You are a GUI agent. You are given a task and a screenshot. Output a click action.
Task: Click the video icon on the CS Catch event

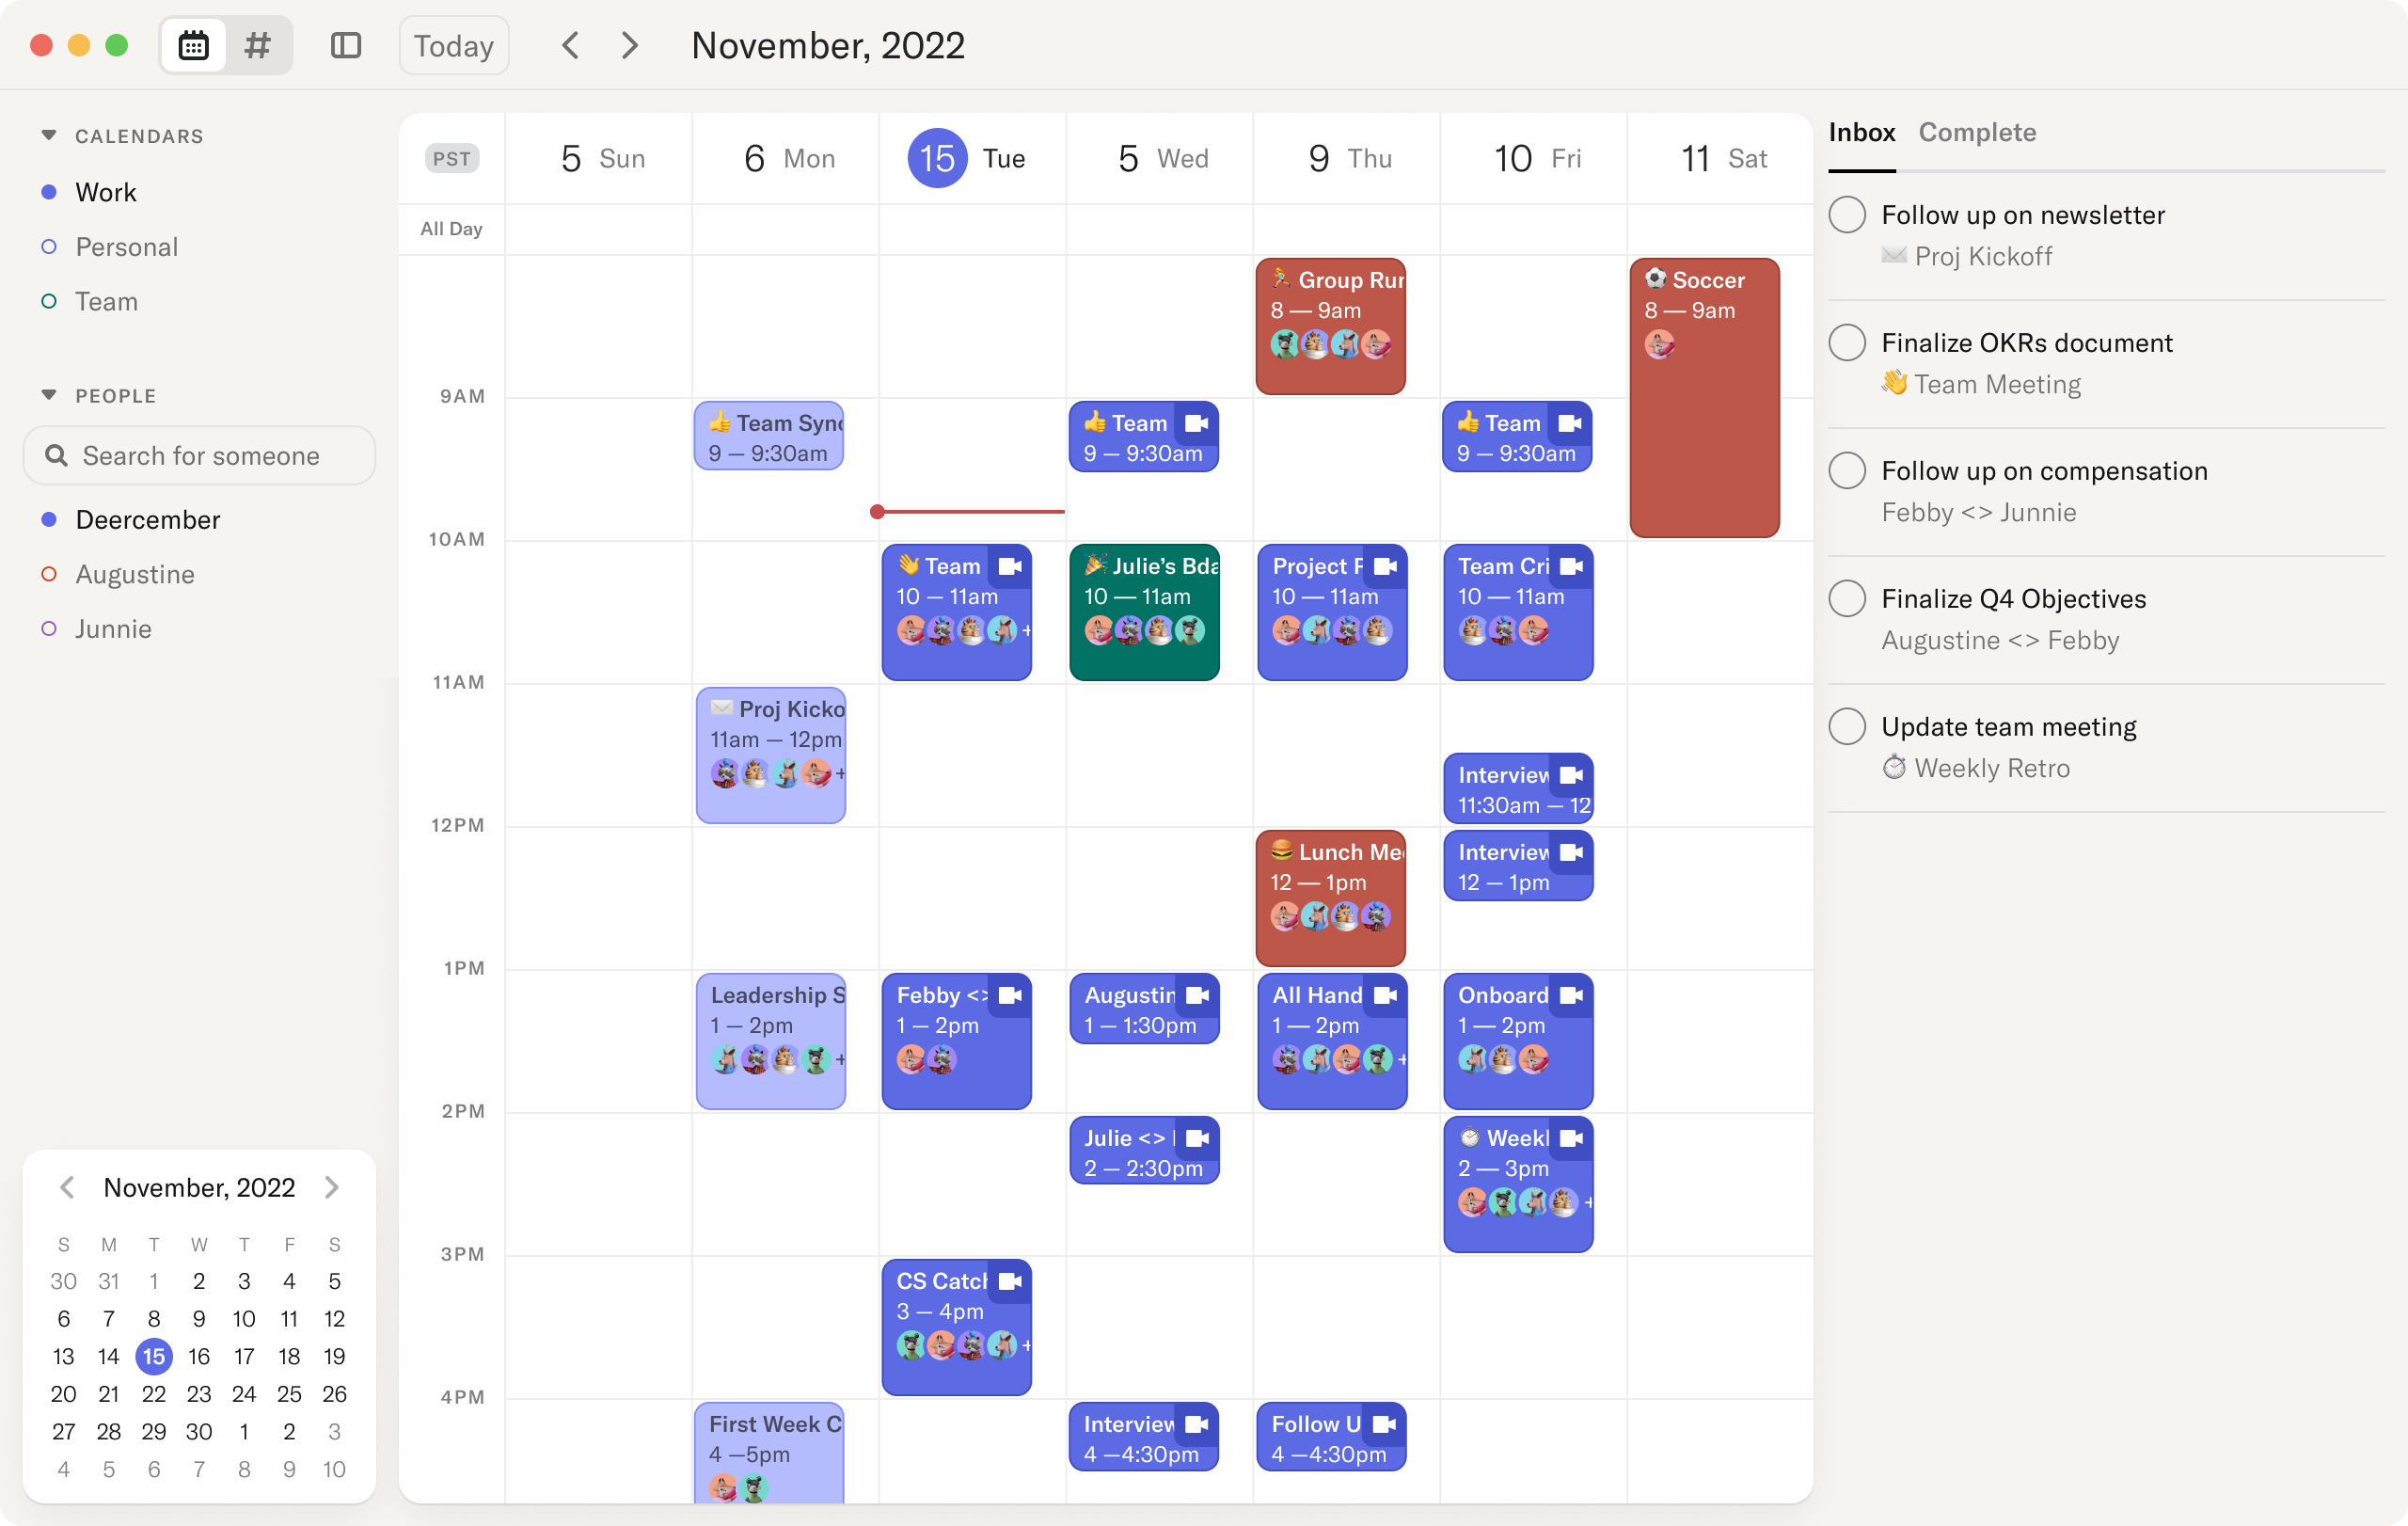(1012, 1281)
